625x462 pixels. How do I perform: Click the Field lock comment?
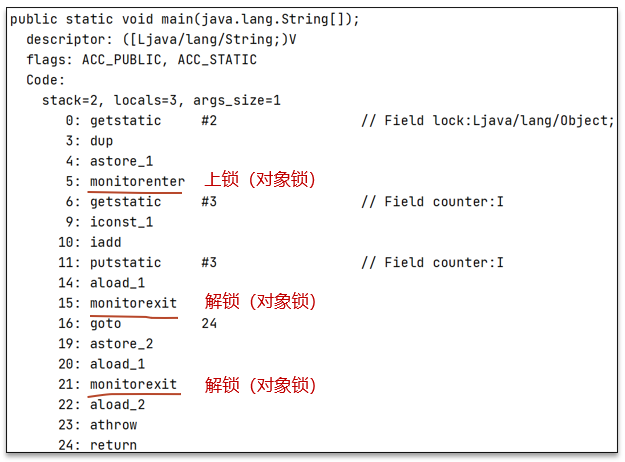tap(486, 120)
